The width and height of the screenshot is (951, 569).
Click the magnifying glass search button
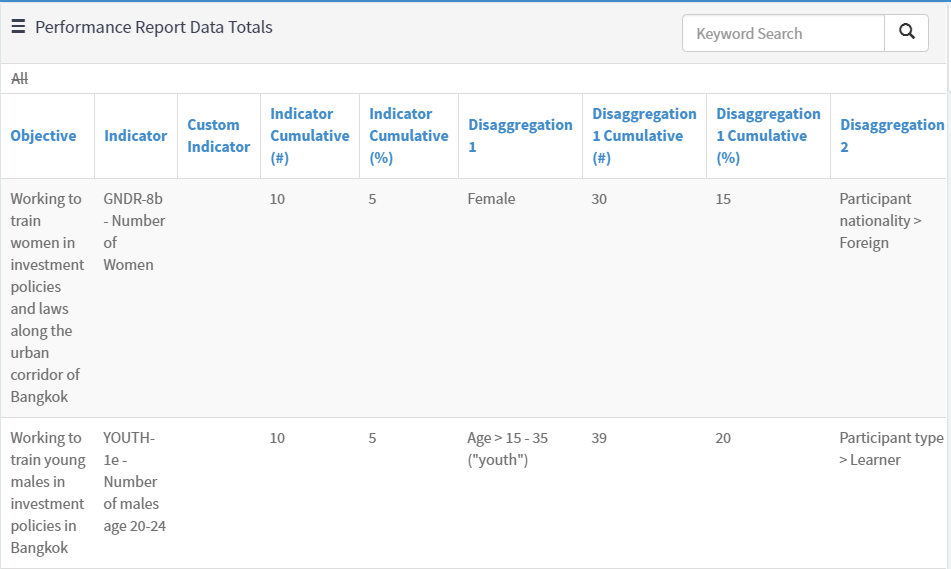[x=906, y=33]
